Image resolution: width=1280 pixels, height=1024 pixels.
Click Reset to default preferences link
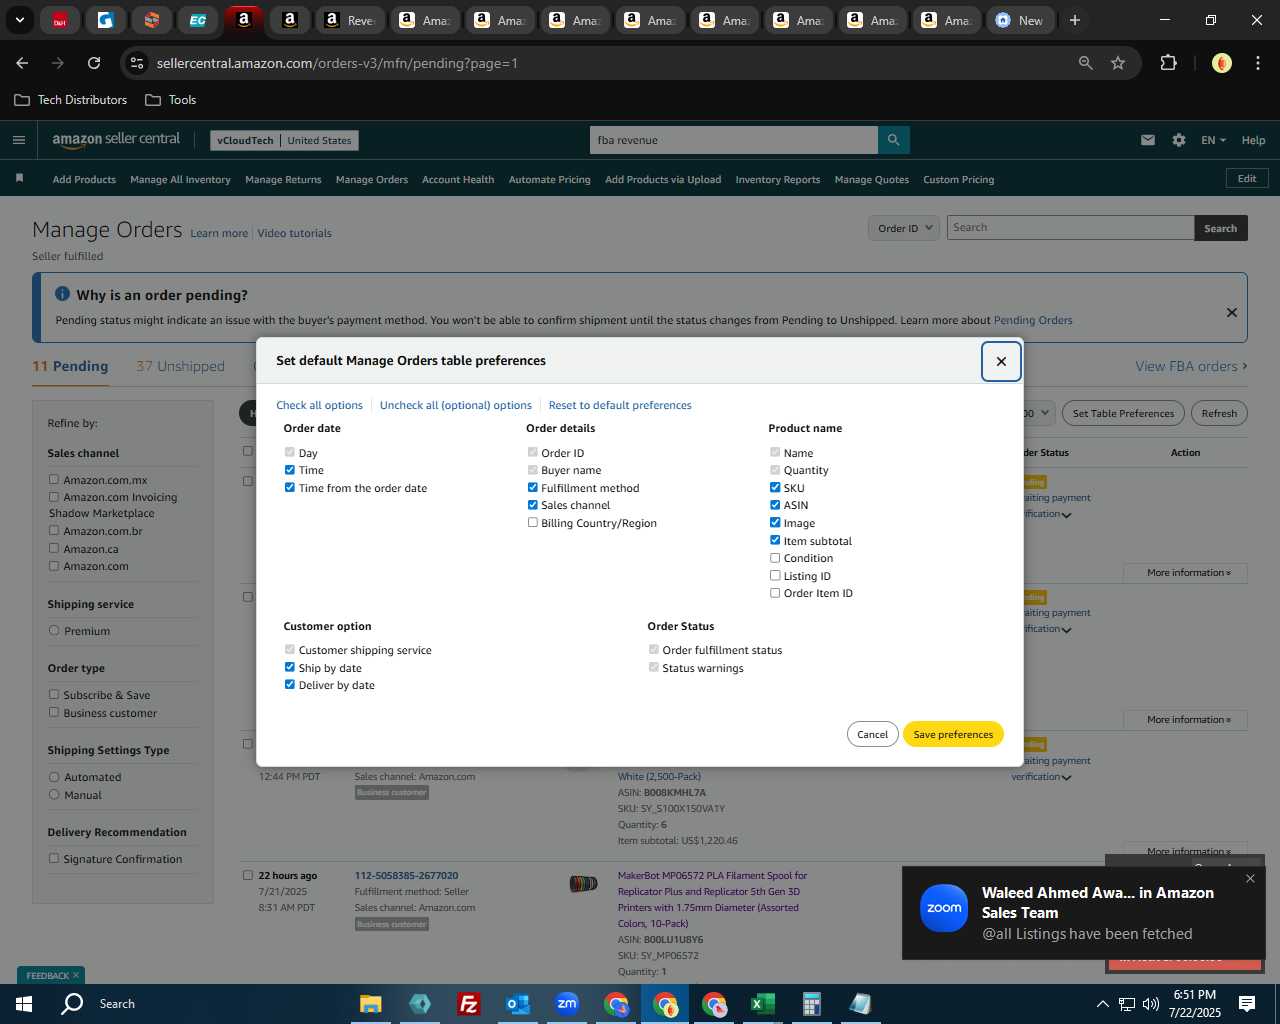pyautogui.click(x=620, y=405)
